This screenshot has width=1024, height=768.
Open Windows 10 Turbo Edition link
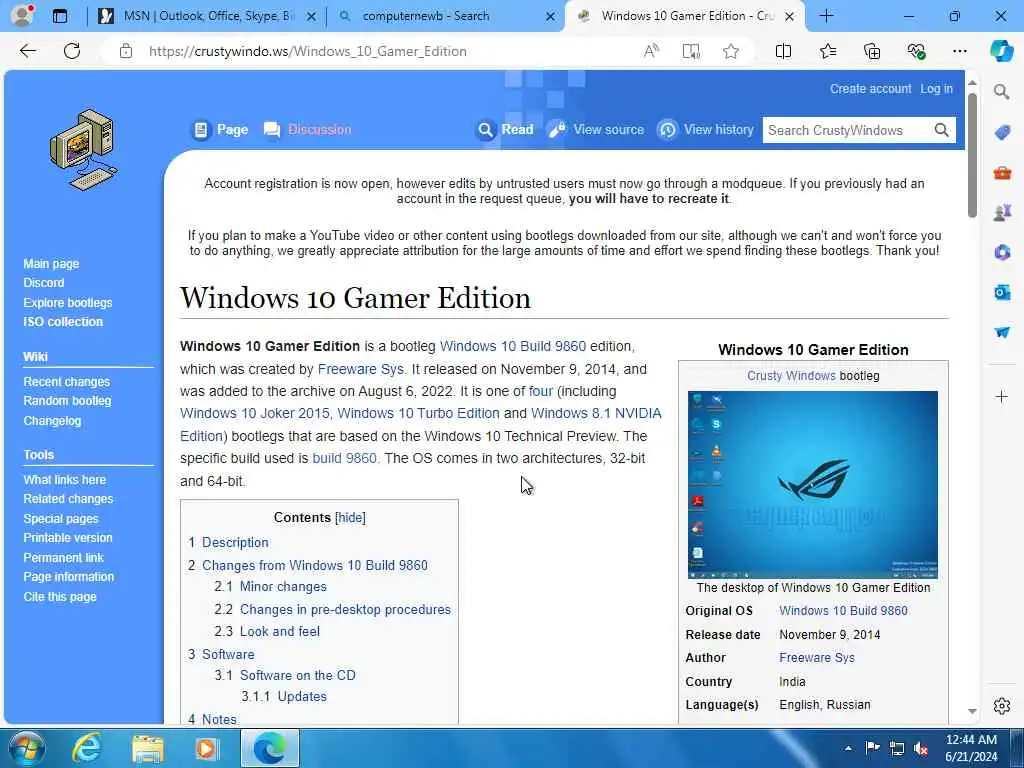coord(419,414)
